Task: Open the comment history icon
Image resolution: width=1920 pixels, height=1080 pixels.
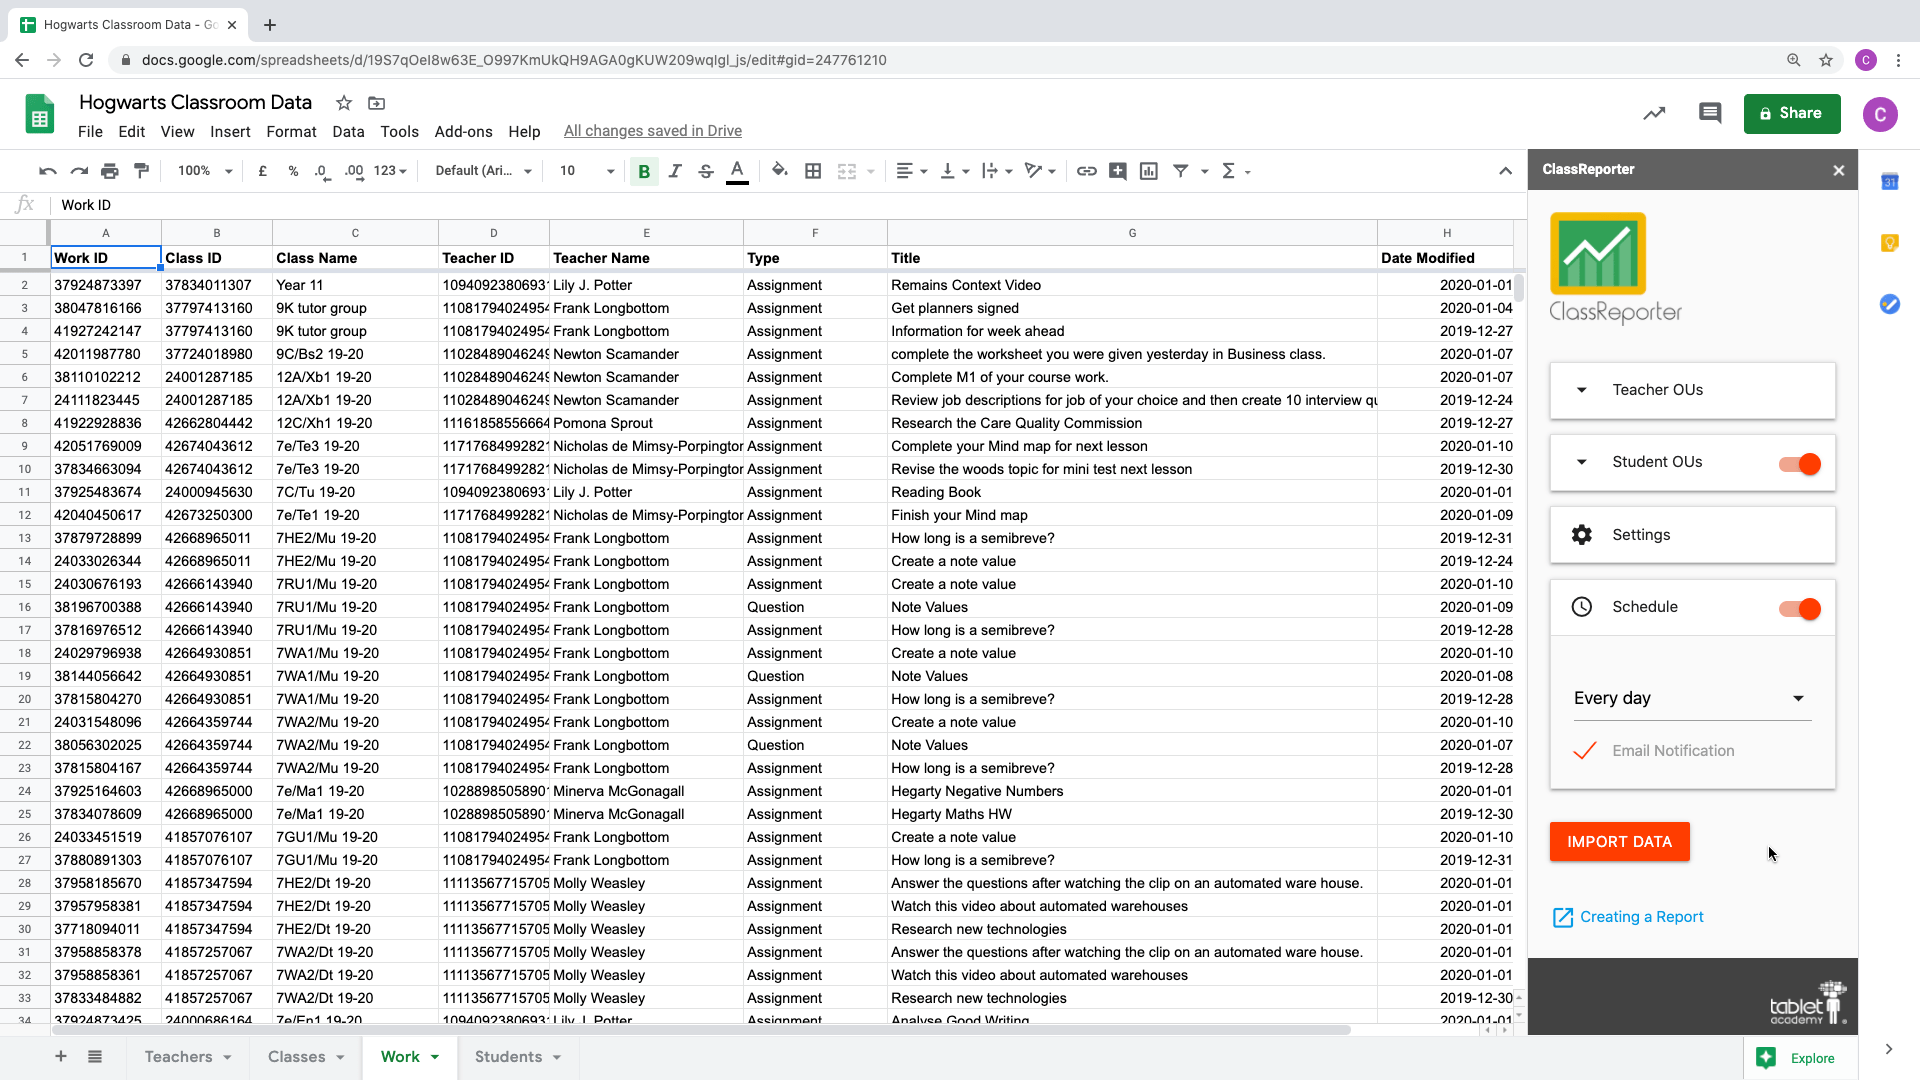Action: tap(1710, 113)
